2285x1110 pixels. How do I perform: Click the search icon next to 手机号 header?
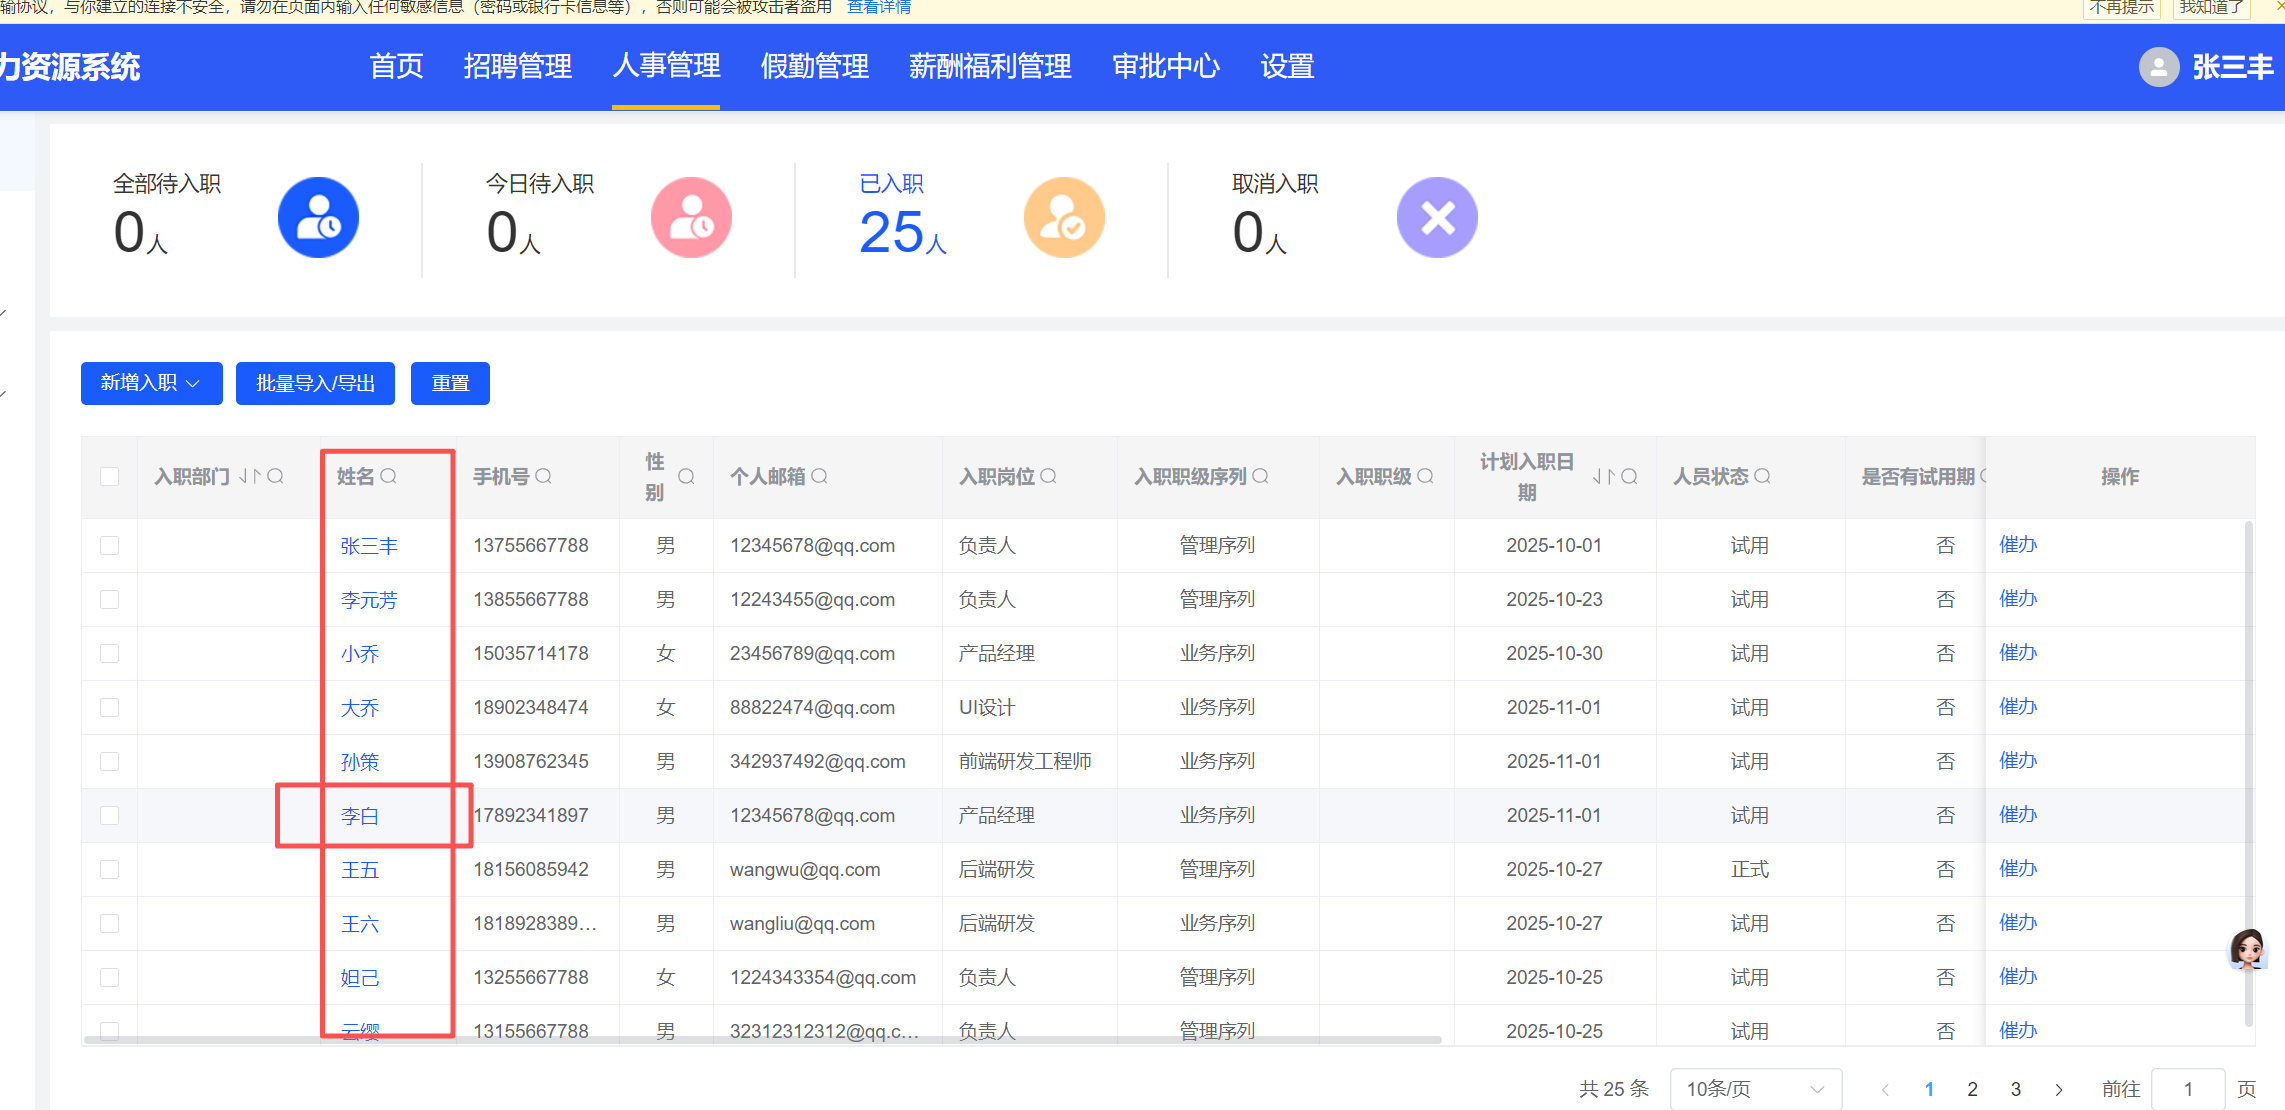(x=544, y=477)
